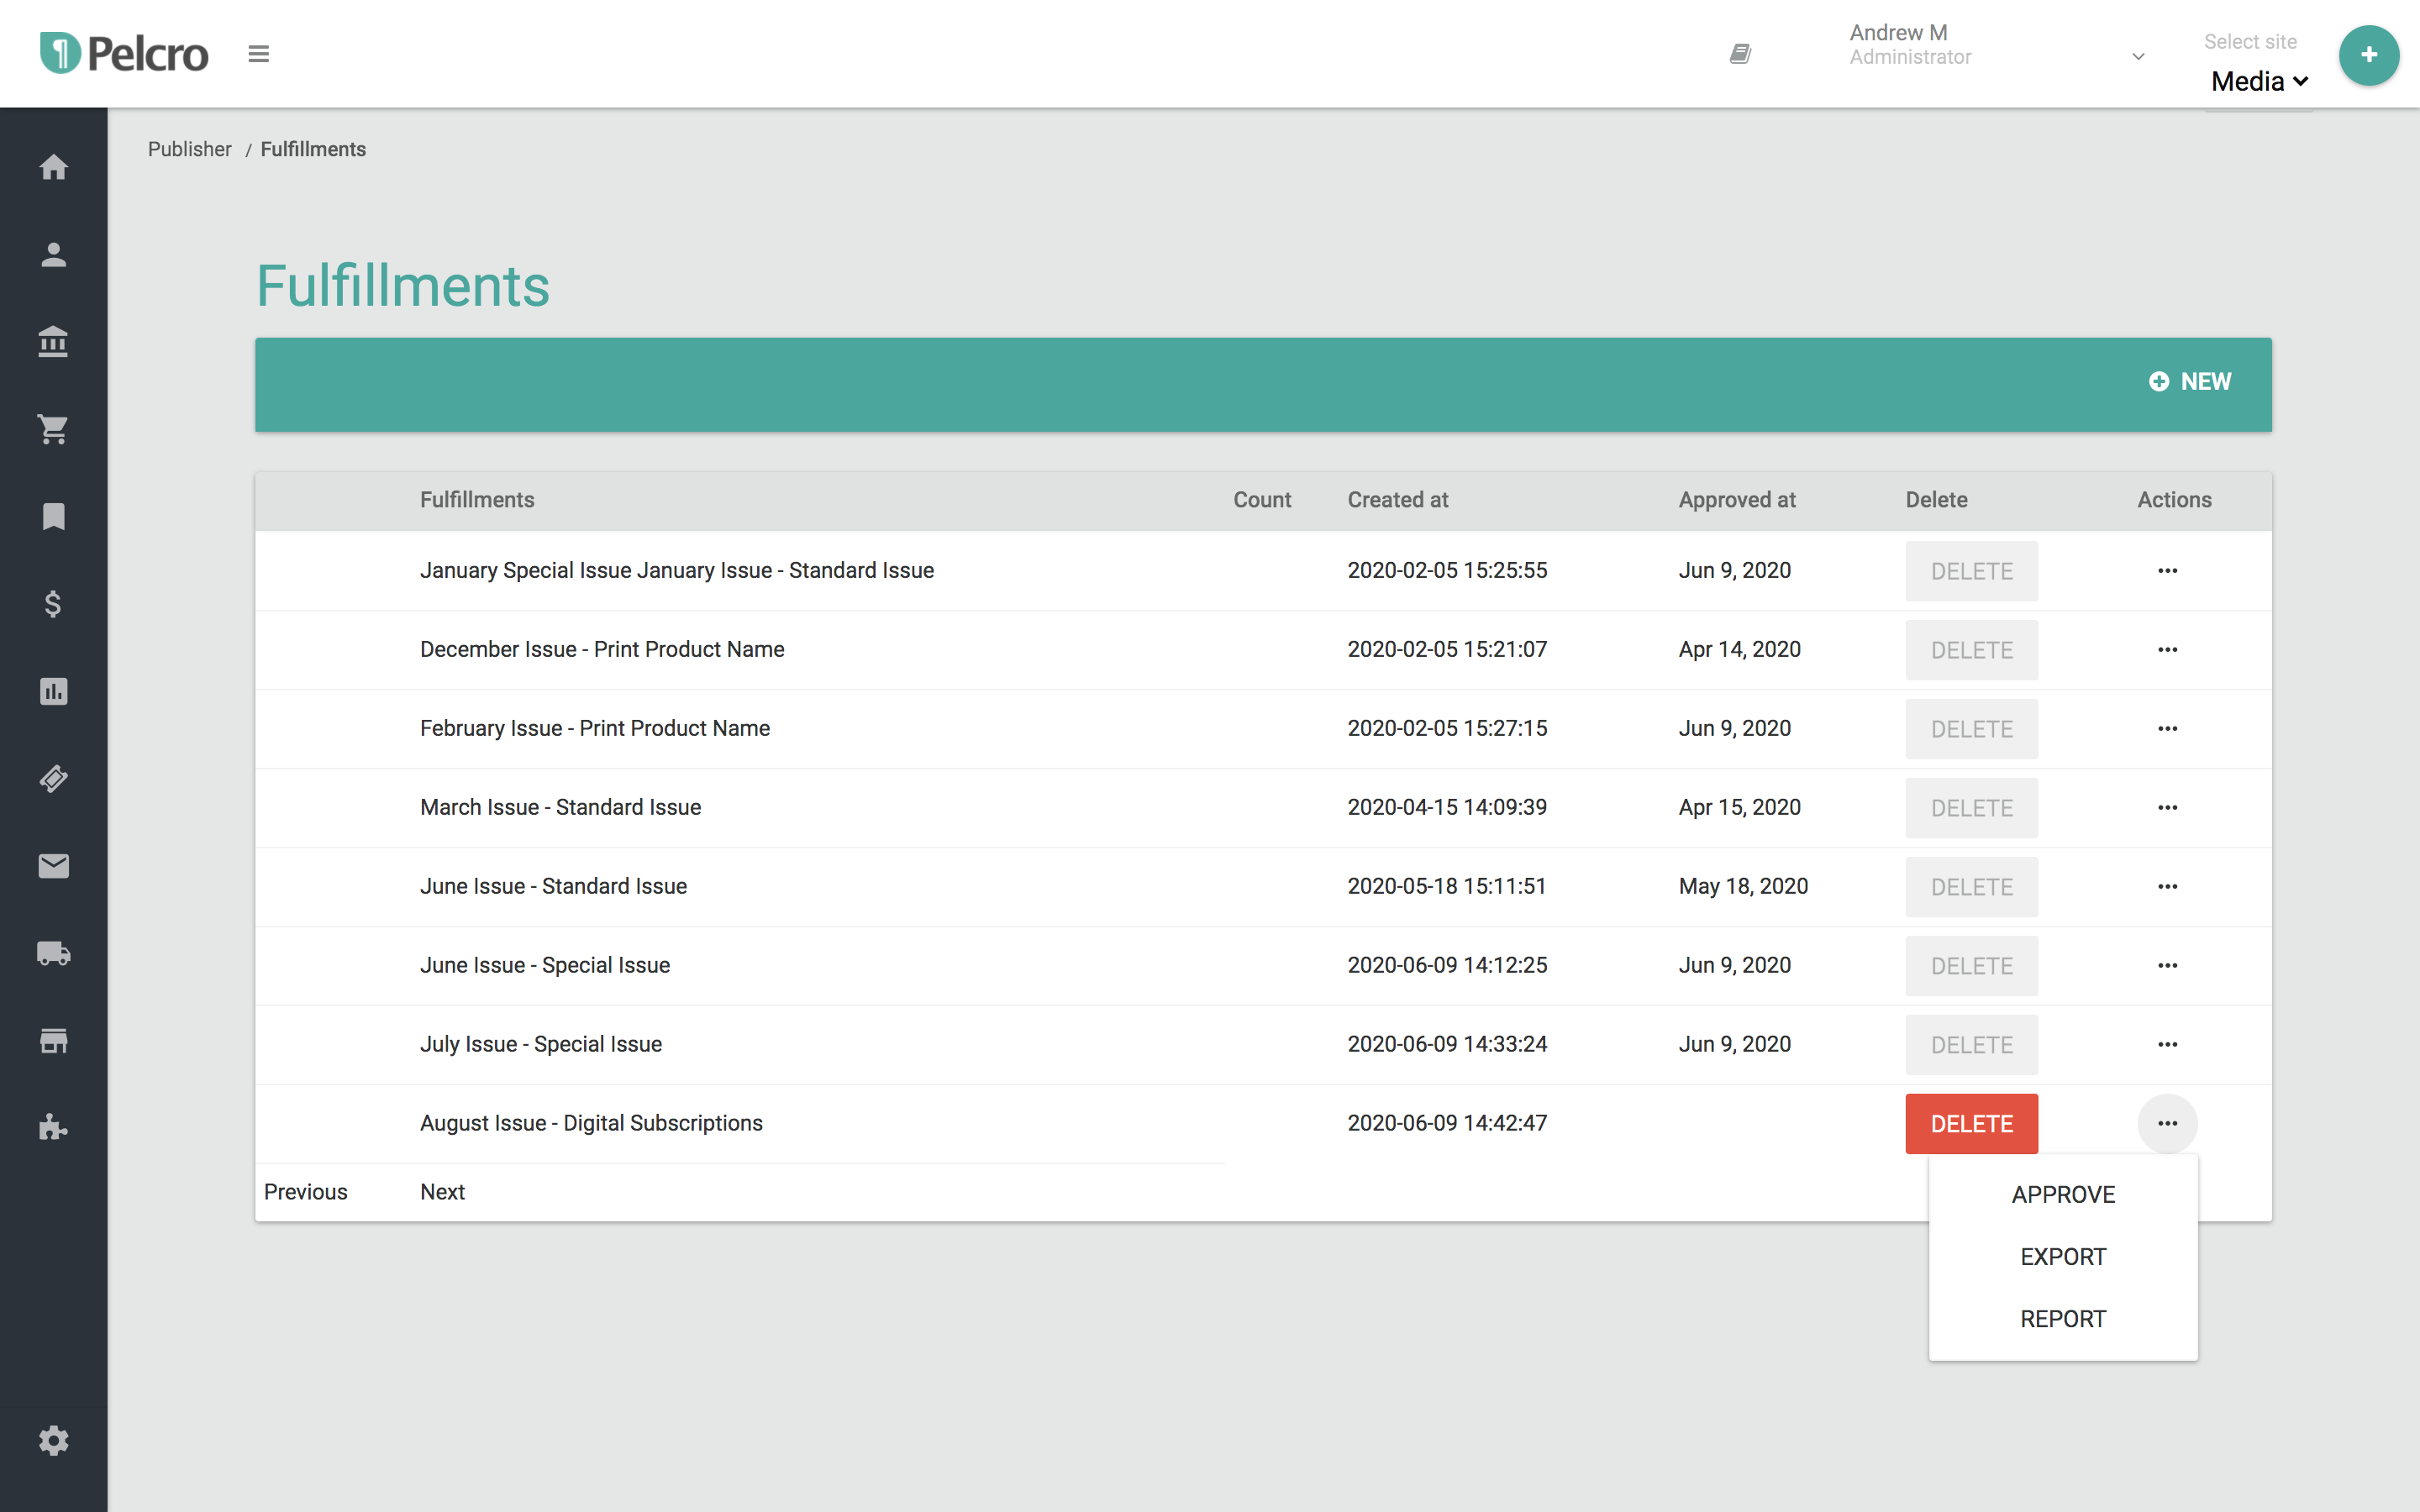2420x1512 pixels.
Task: Open the puzzle piece integrations icon
Action: (x=54, y=1128)
